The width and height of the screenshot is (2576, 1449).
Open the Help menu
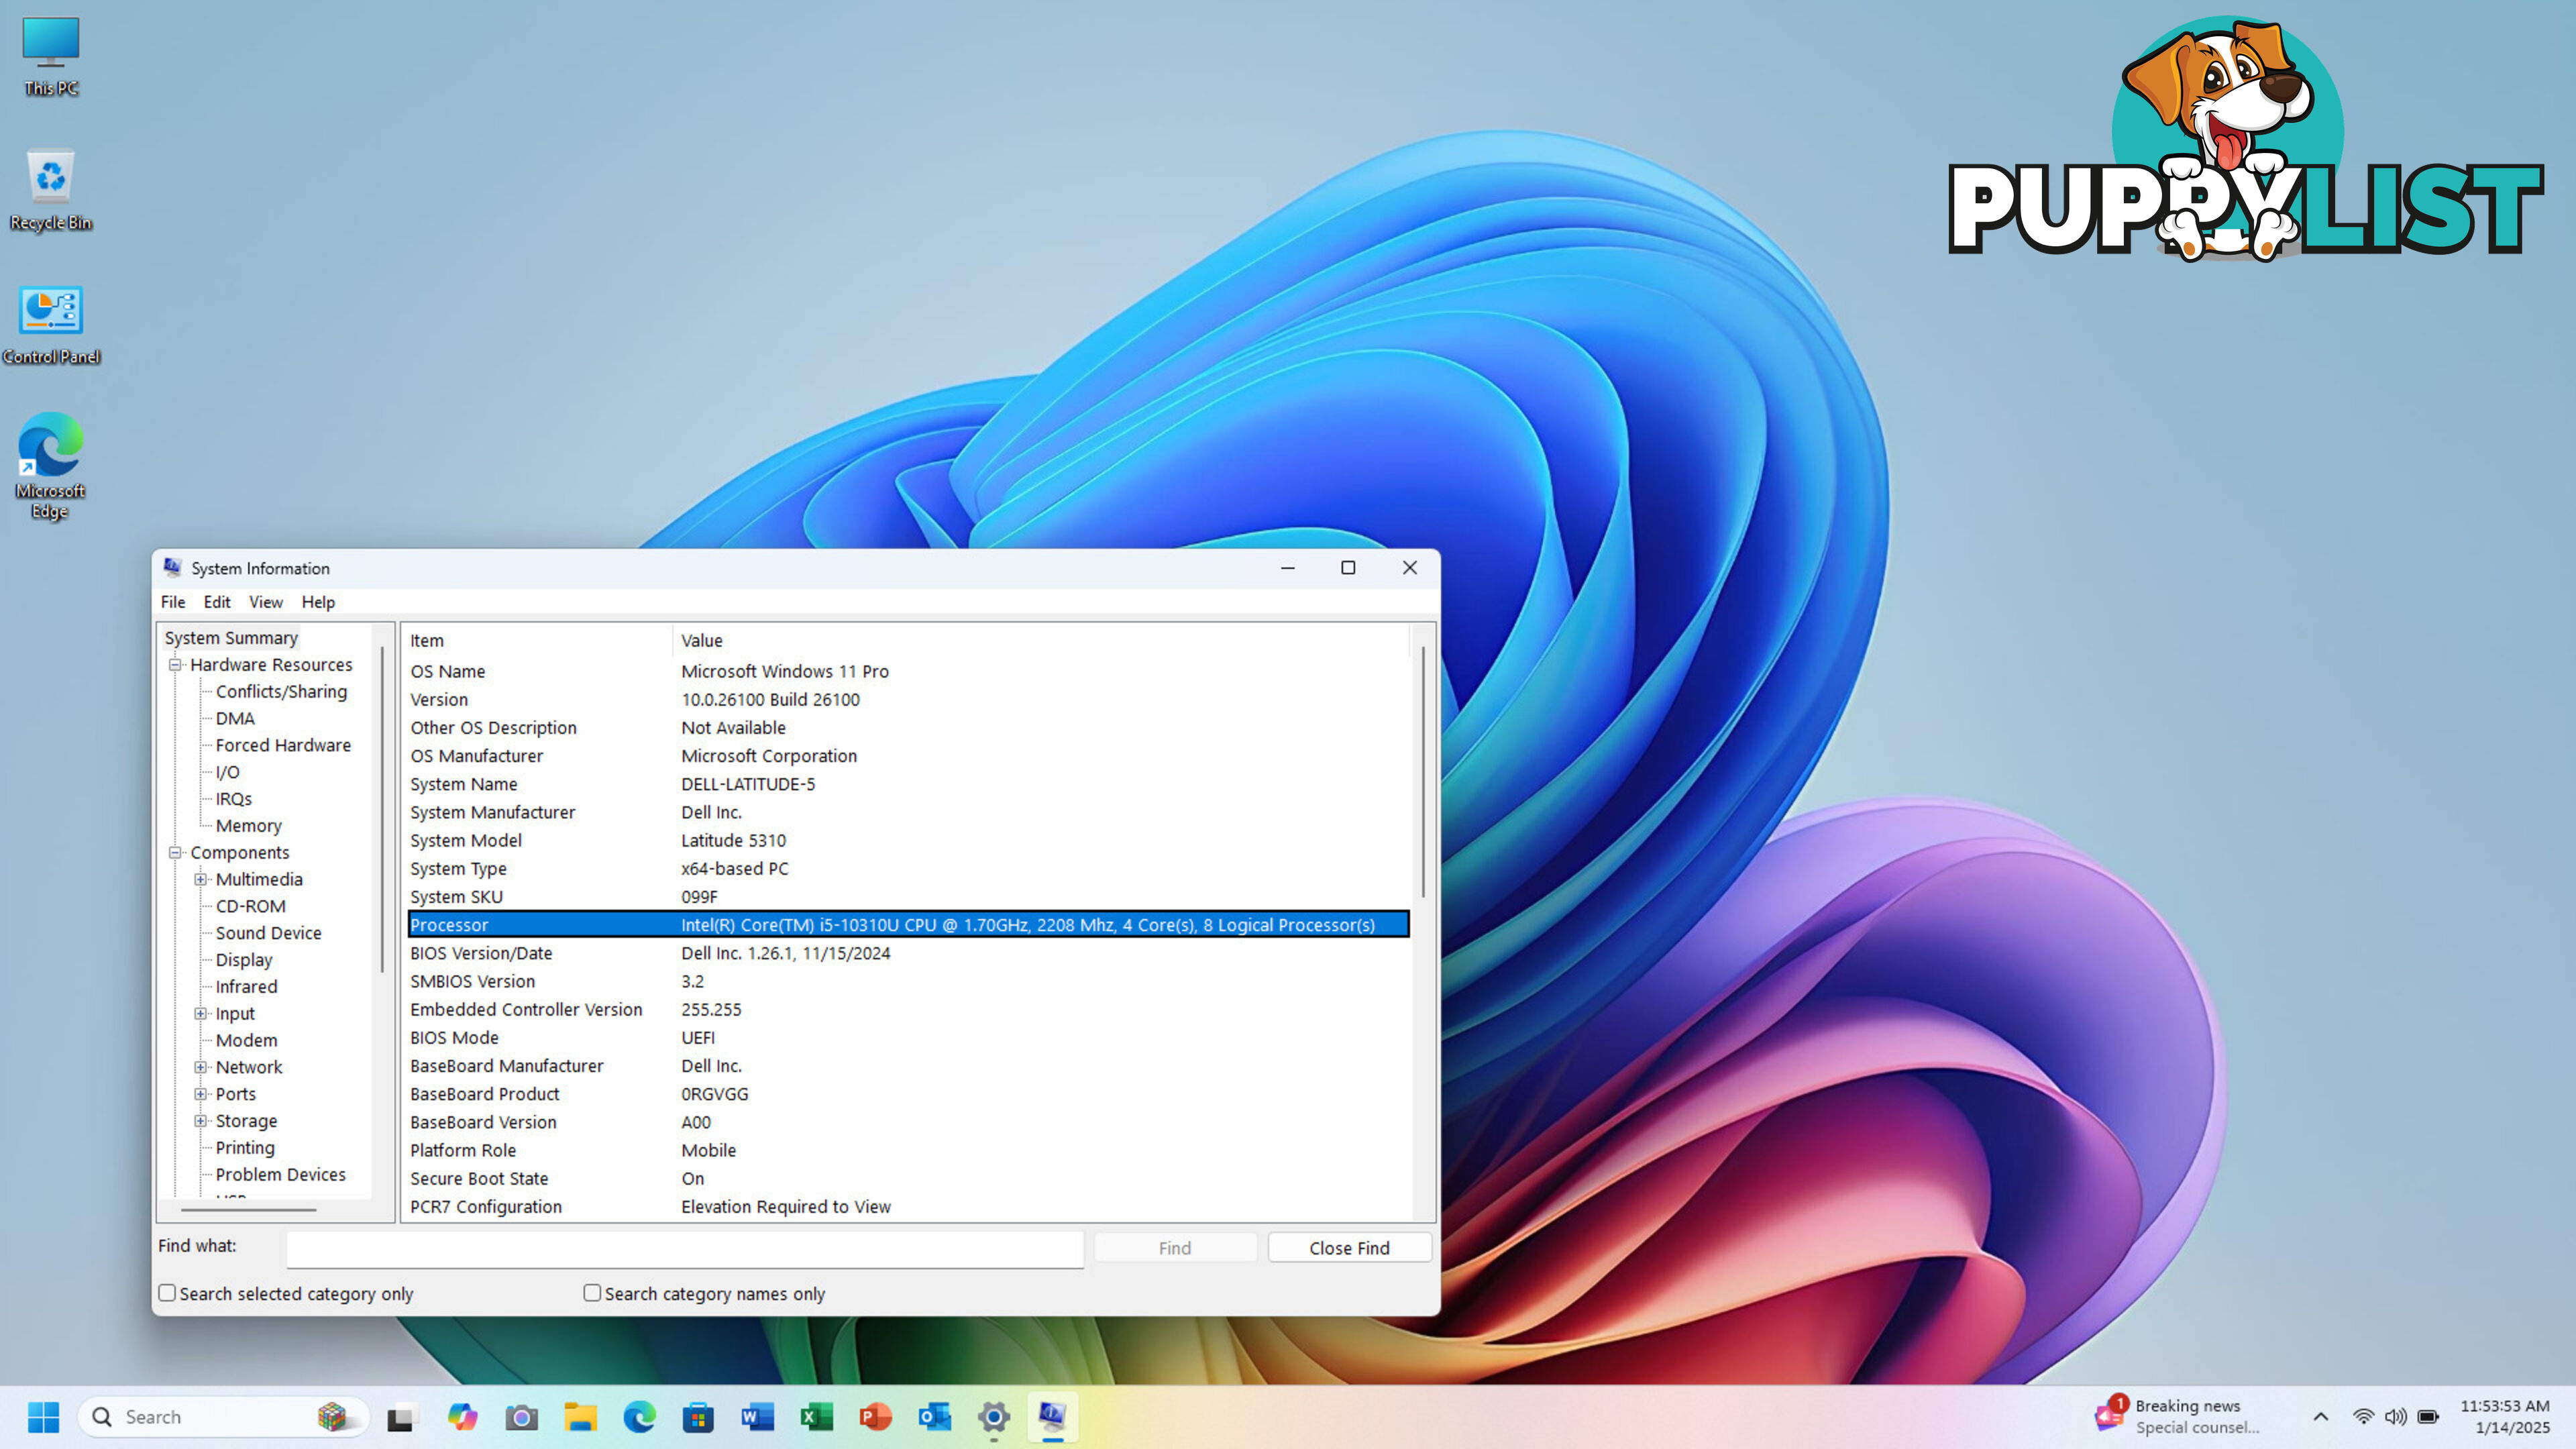[x=318, y=602]
